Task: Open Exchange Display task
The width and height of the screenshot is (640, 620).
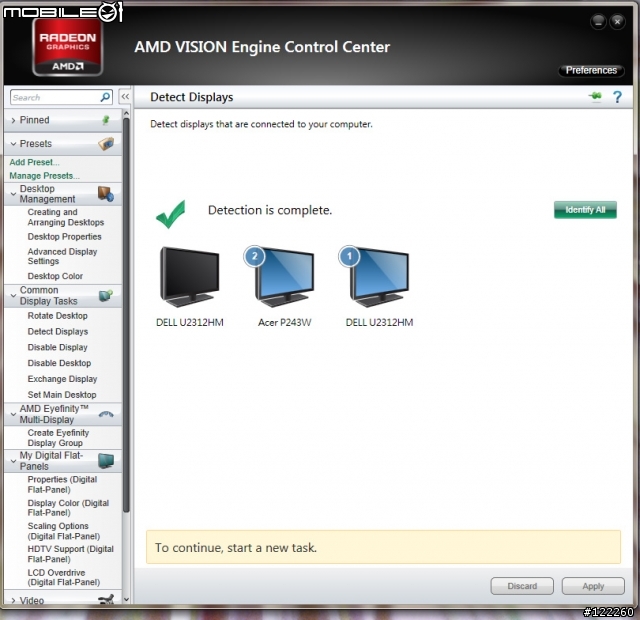Action: (62, 379)
